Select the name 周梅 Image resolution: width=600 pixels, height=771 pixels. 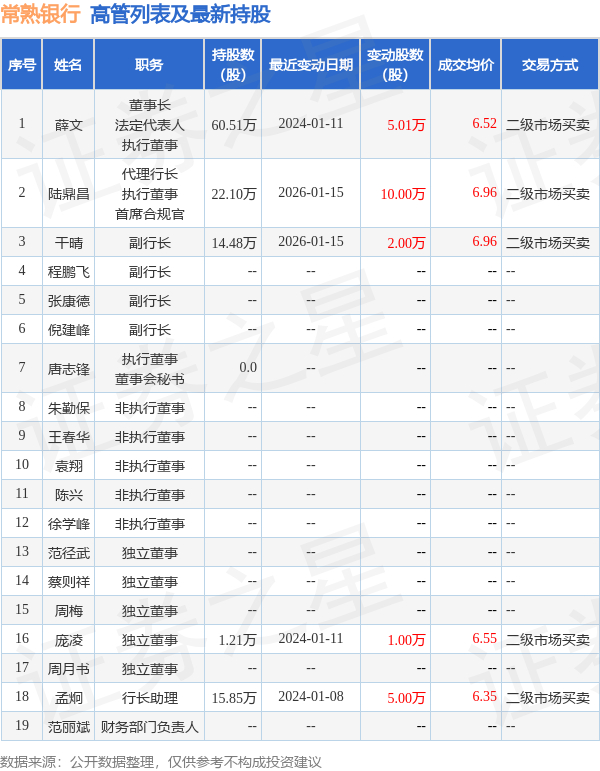tap(68, 611)
